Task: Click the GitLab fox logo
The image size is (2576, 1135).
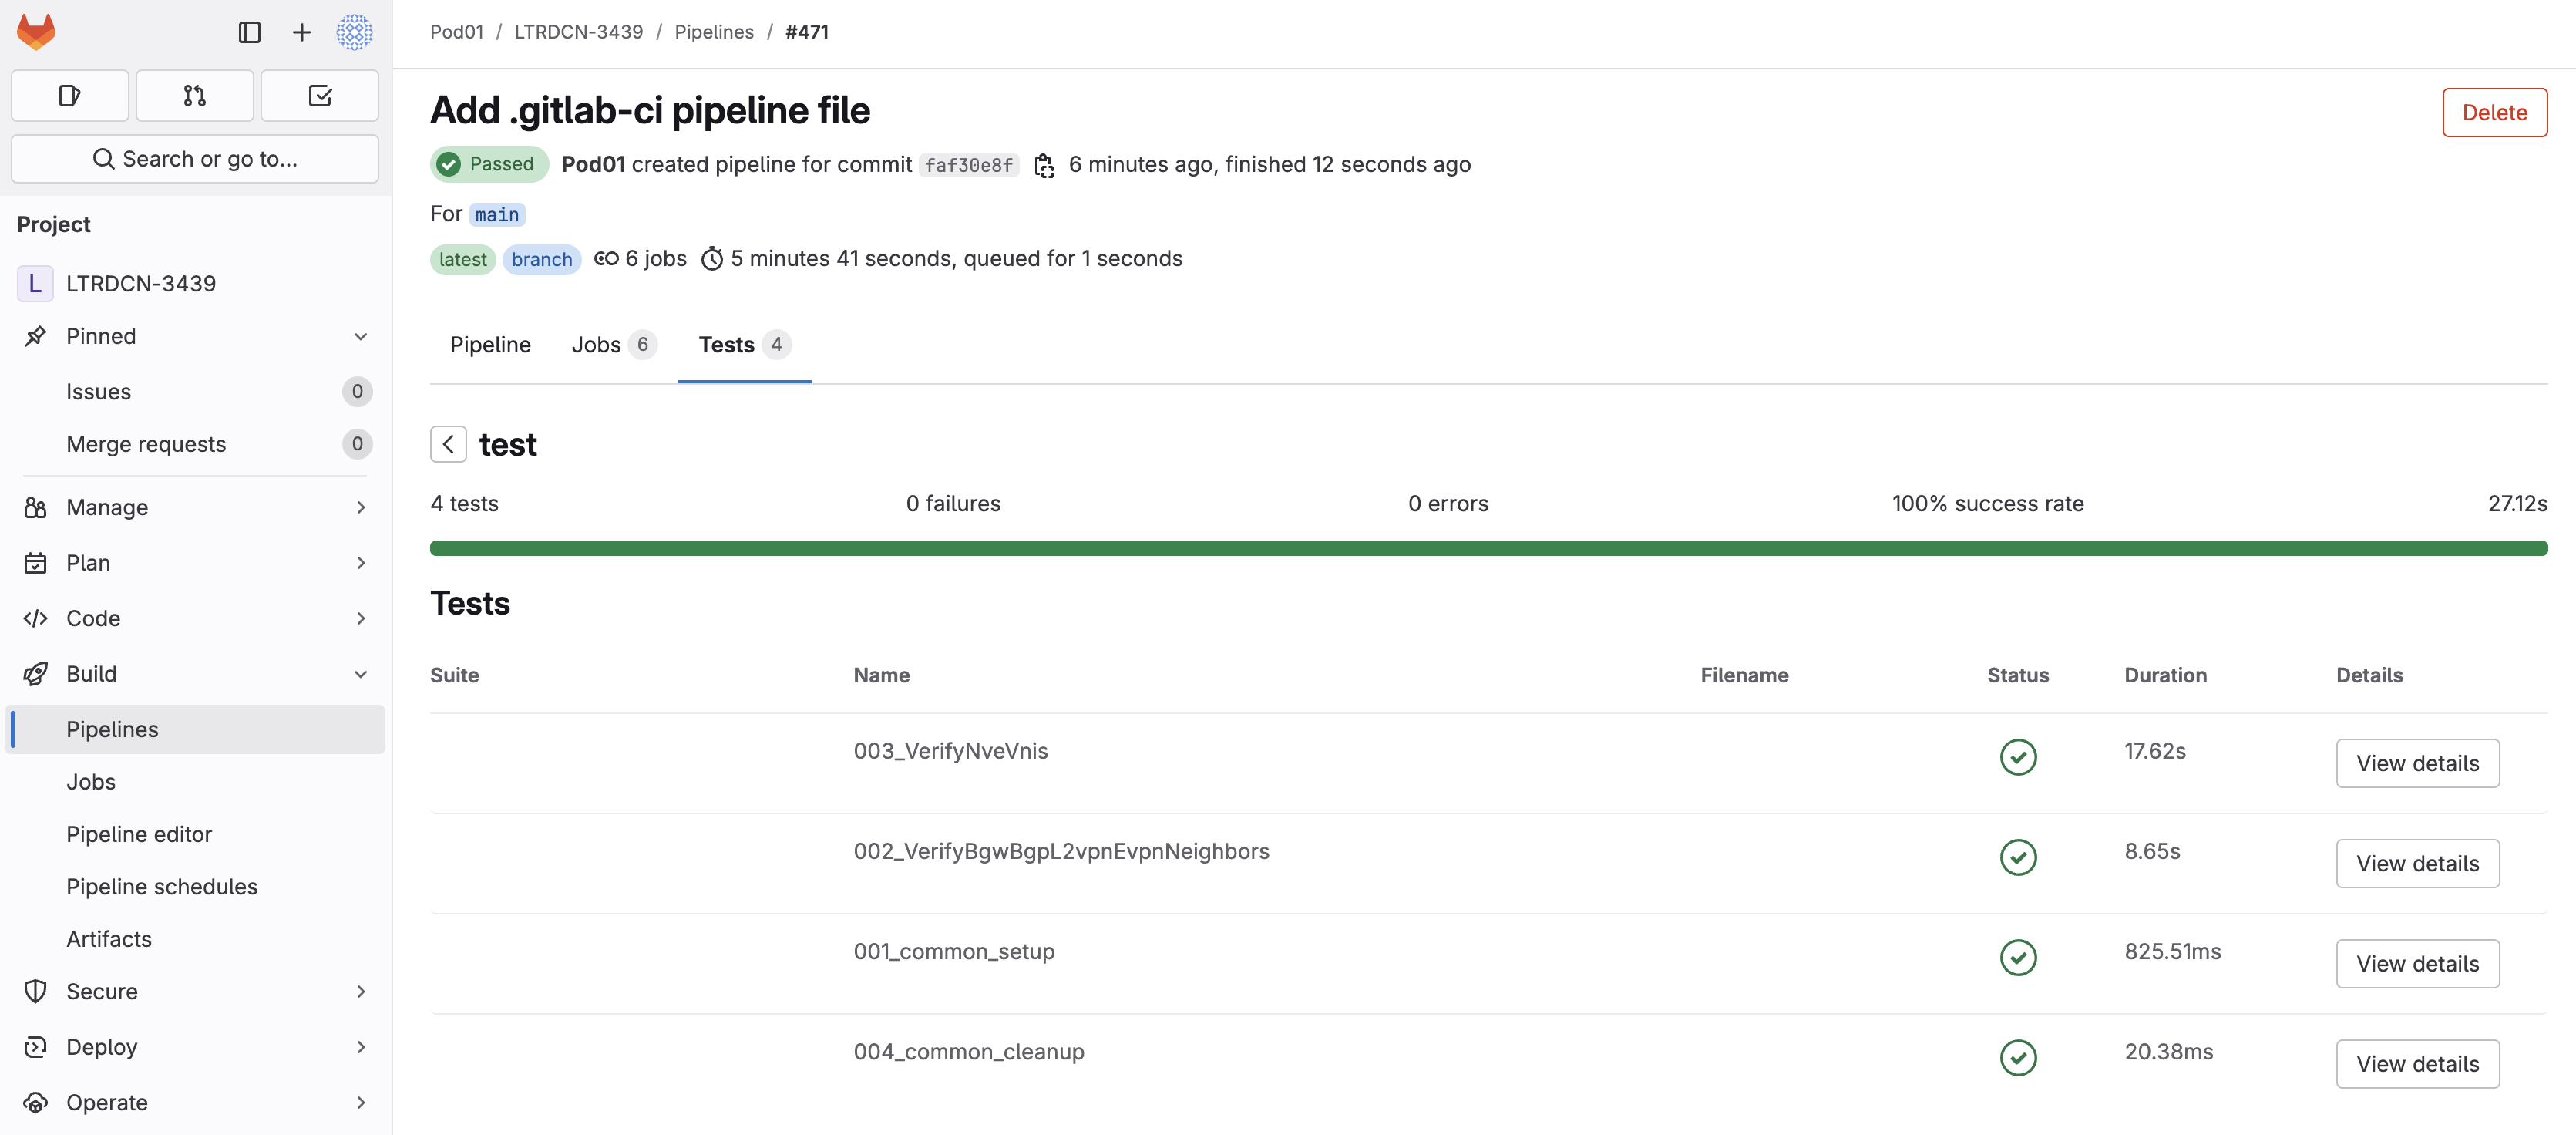Action: (x=36, y=32)
